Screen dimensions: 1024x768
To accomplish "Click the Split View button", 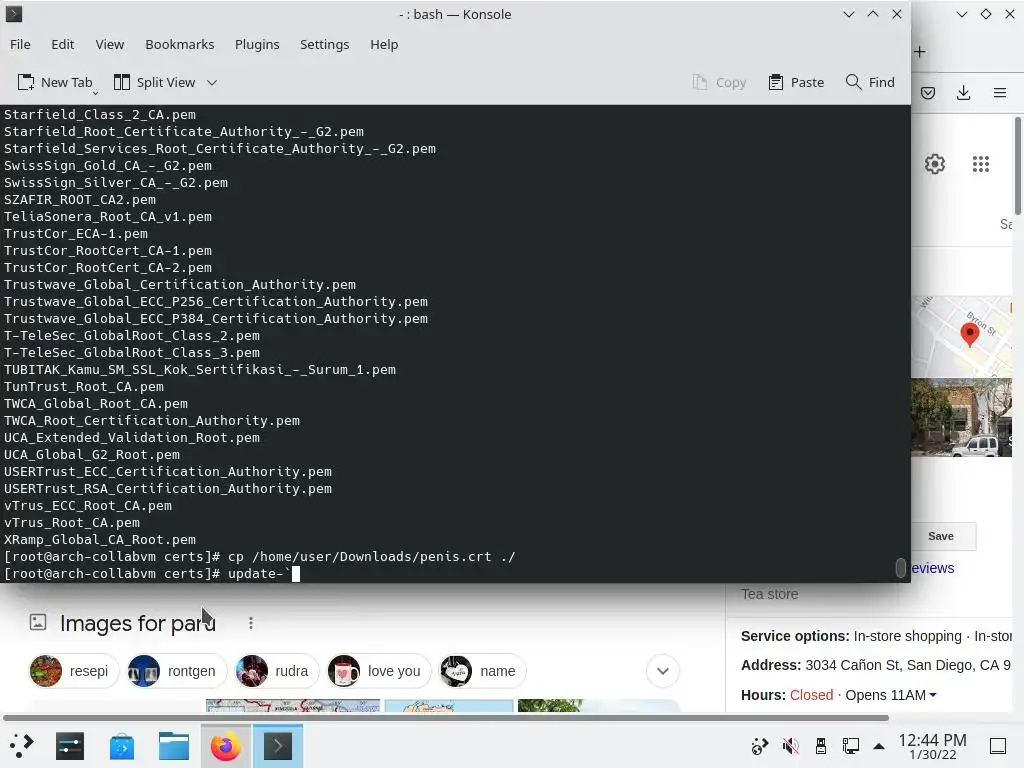I will (155, 82).
